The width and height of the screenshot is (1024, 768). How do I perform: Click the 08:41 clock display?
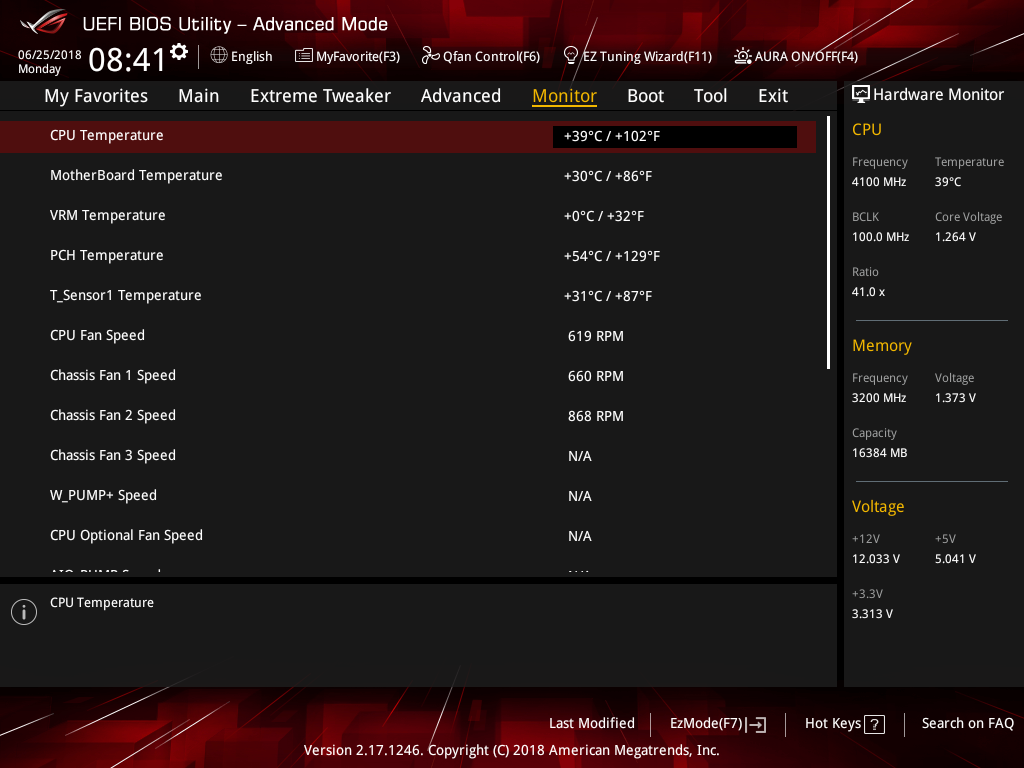point(127,59)
